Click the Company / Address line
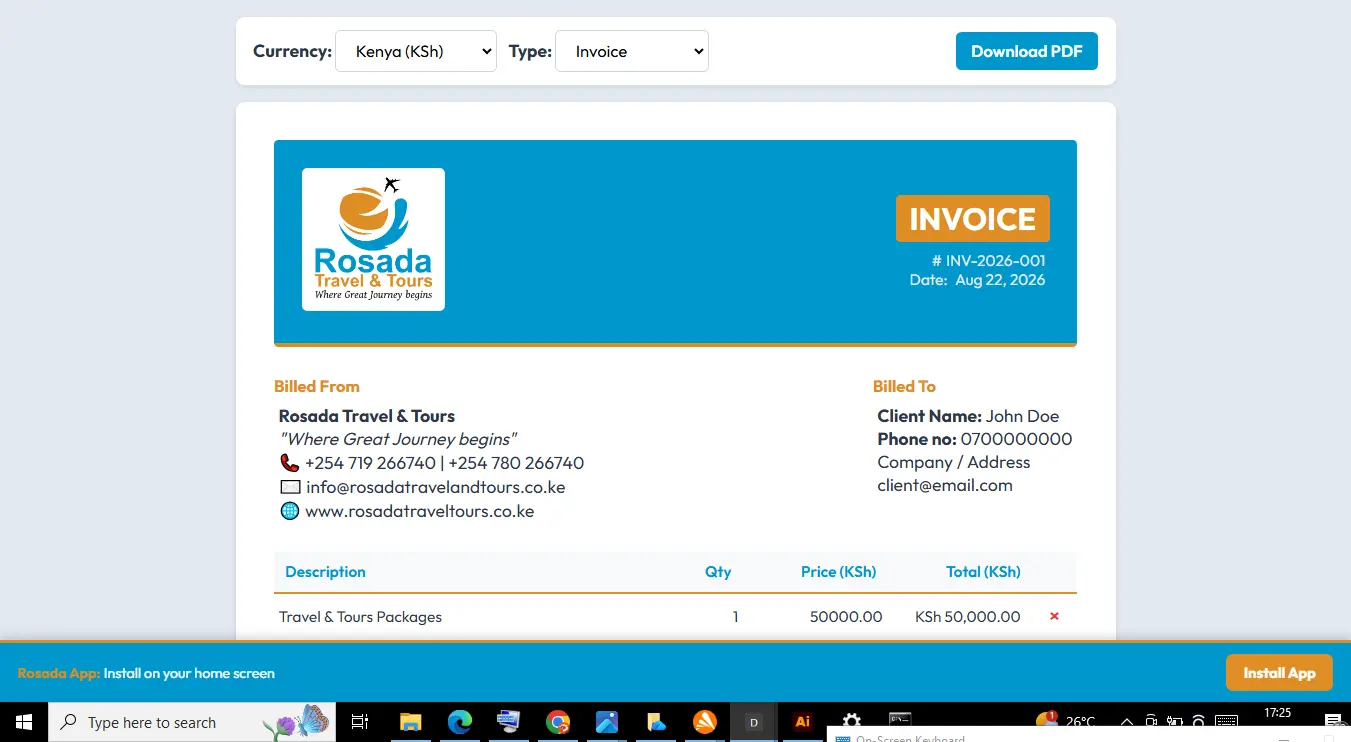 click(x=953, y=462)
